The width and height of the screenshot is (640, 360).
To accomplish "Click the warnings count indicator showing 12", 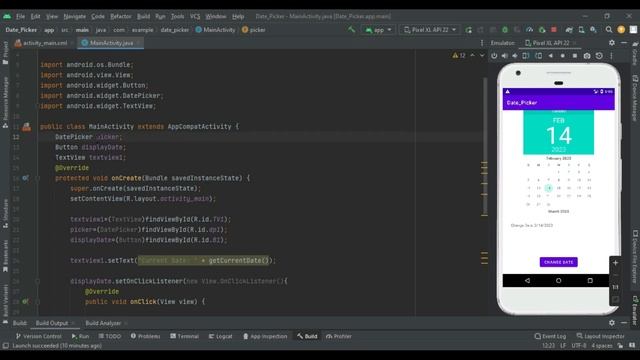I will [459, 56].
